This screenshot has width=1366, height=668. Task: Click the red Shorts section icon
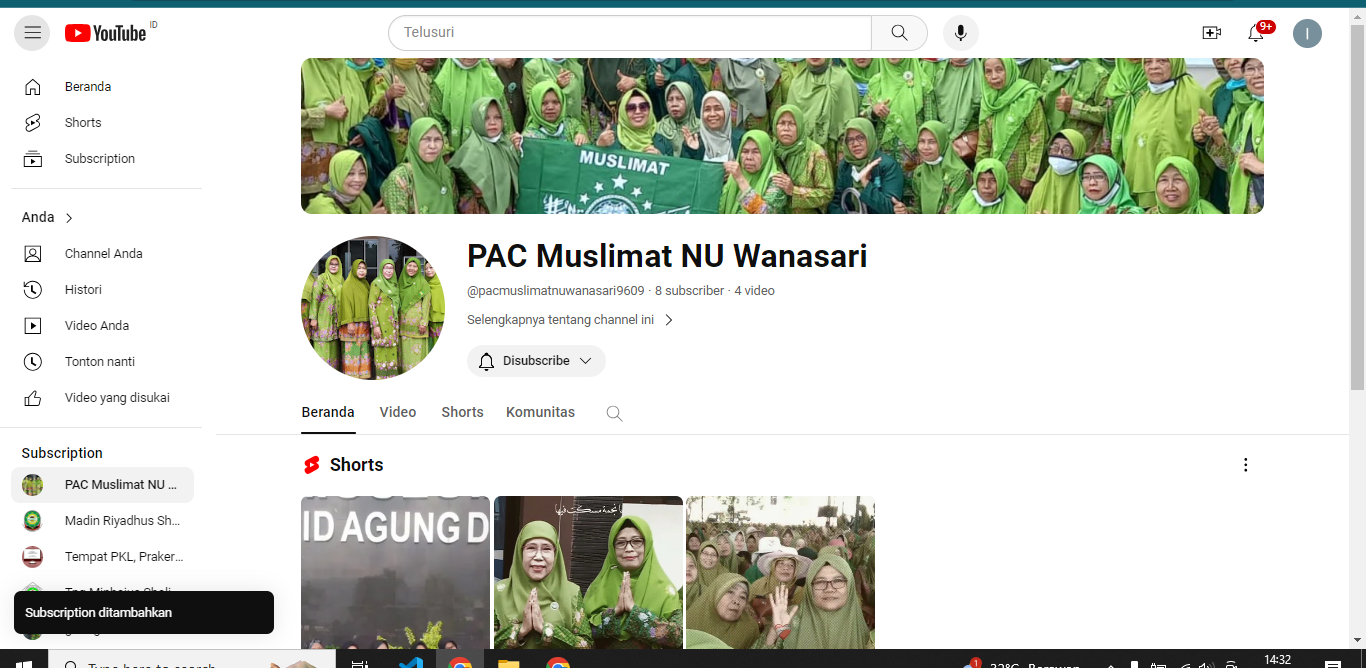pyautogui.click(x=312, y=465)
